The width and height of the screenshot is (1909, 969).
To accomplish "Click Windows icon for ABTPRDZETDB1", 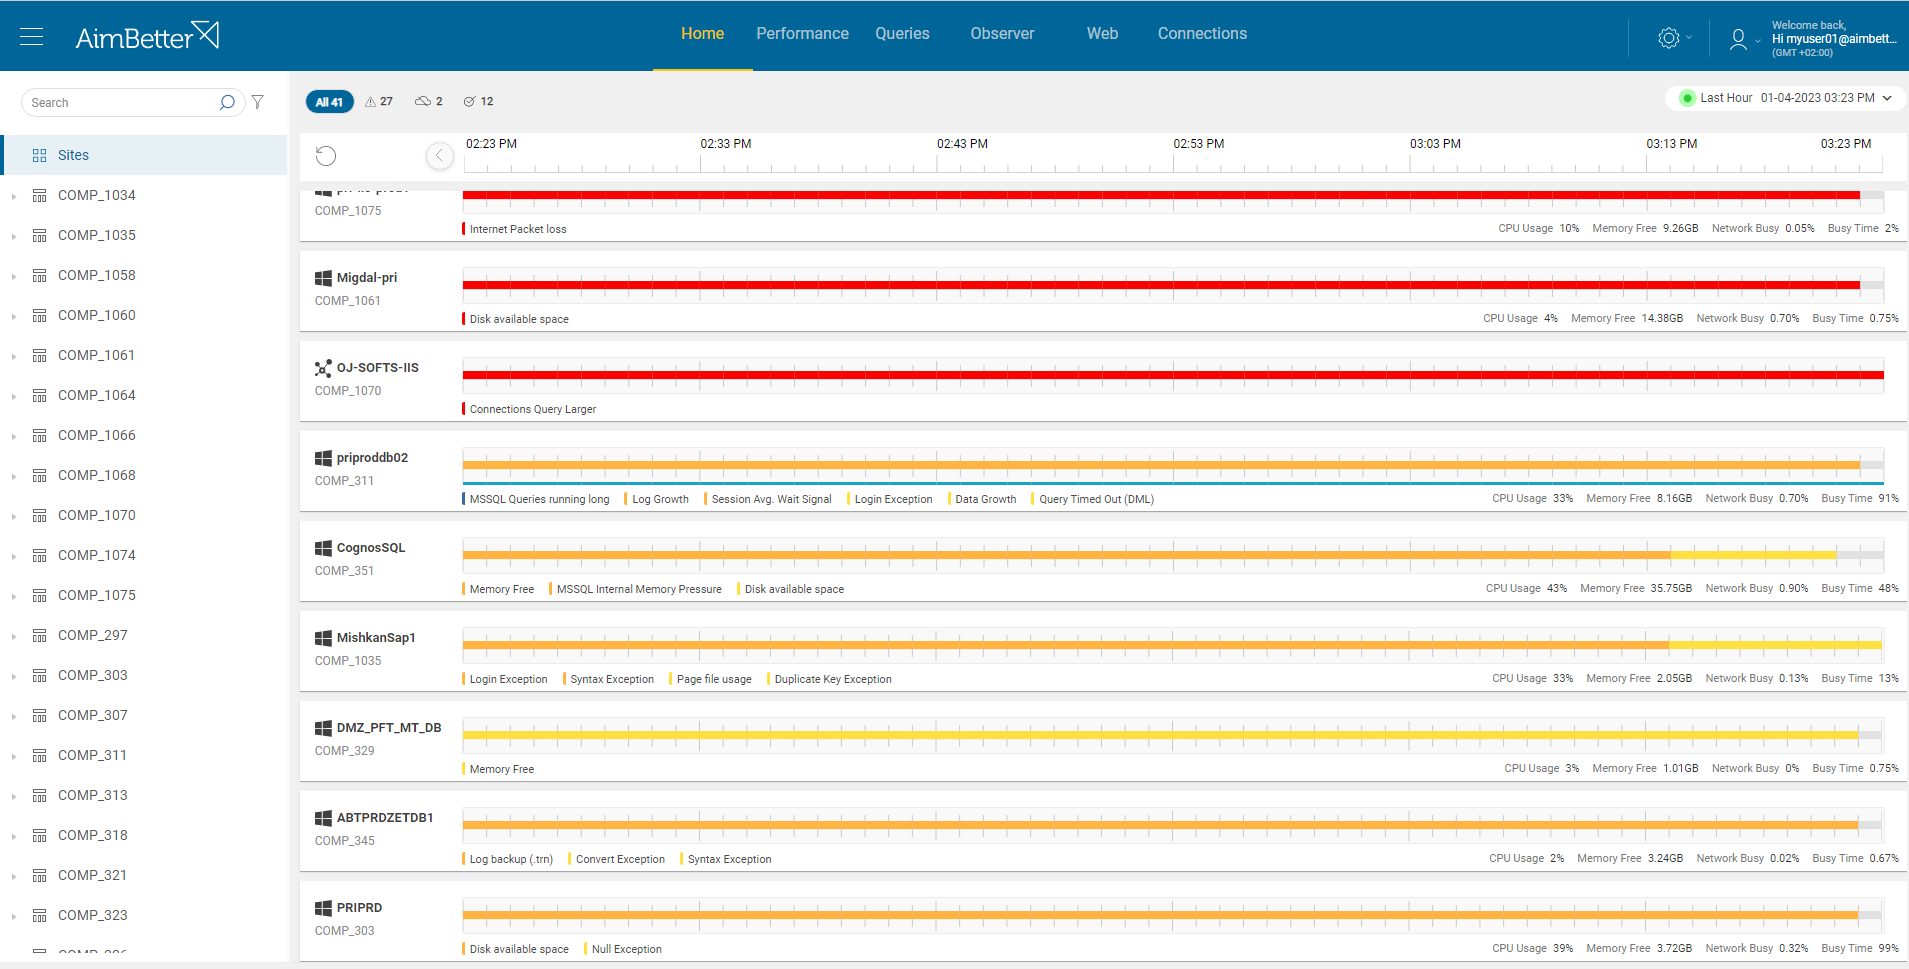I will (323, 818).
